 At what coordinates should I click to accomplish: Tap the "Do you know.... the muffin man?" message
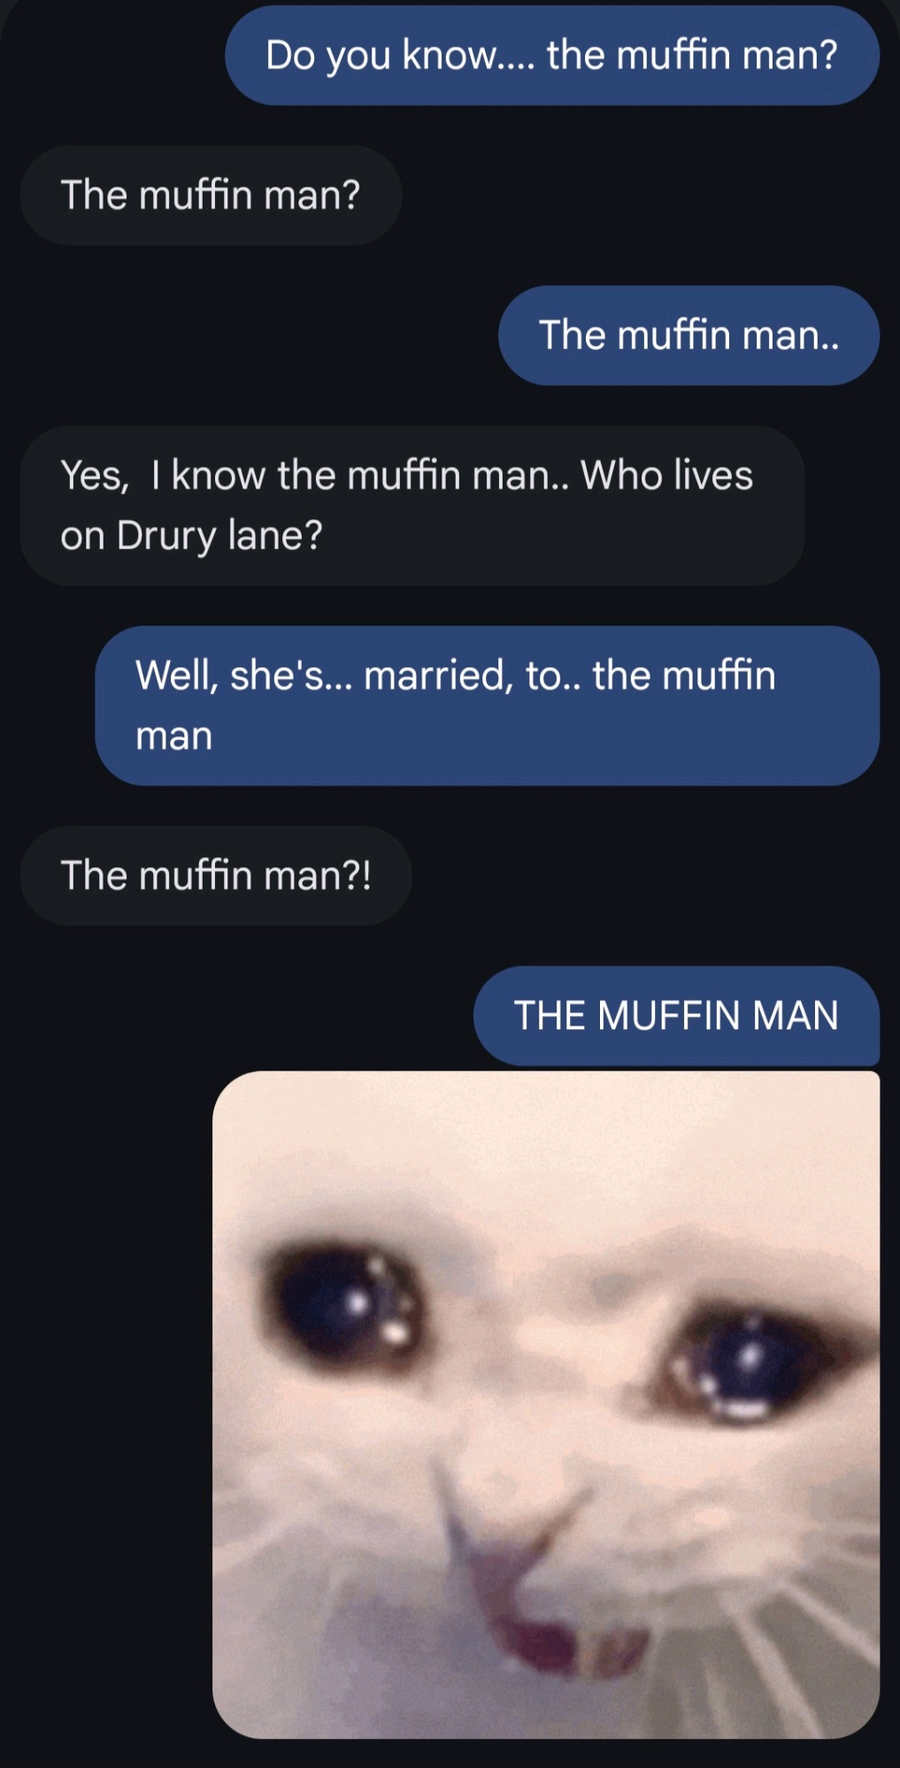[x=552, y=55]
